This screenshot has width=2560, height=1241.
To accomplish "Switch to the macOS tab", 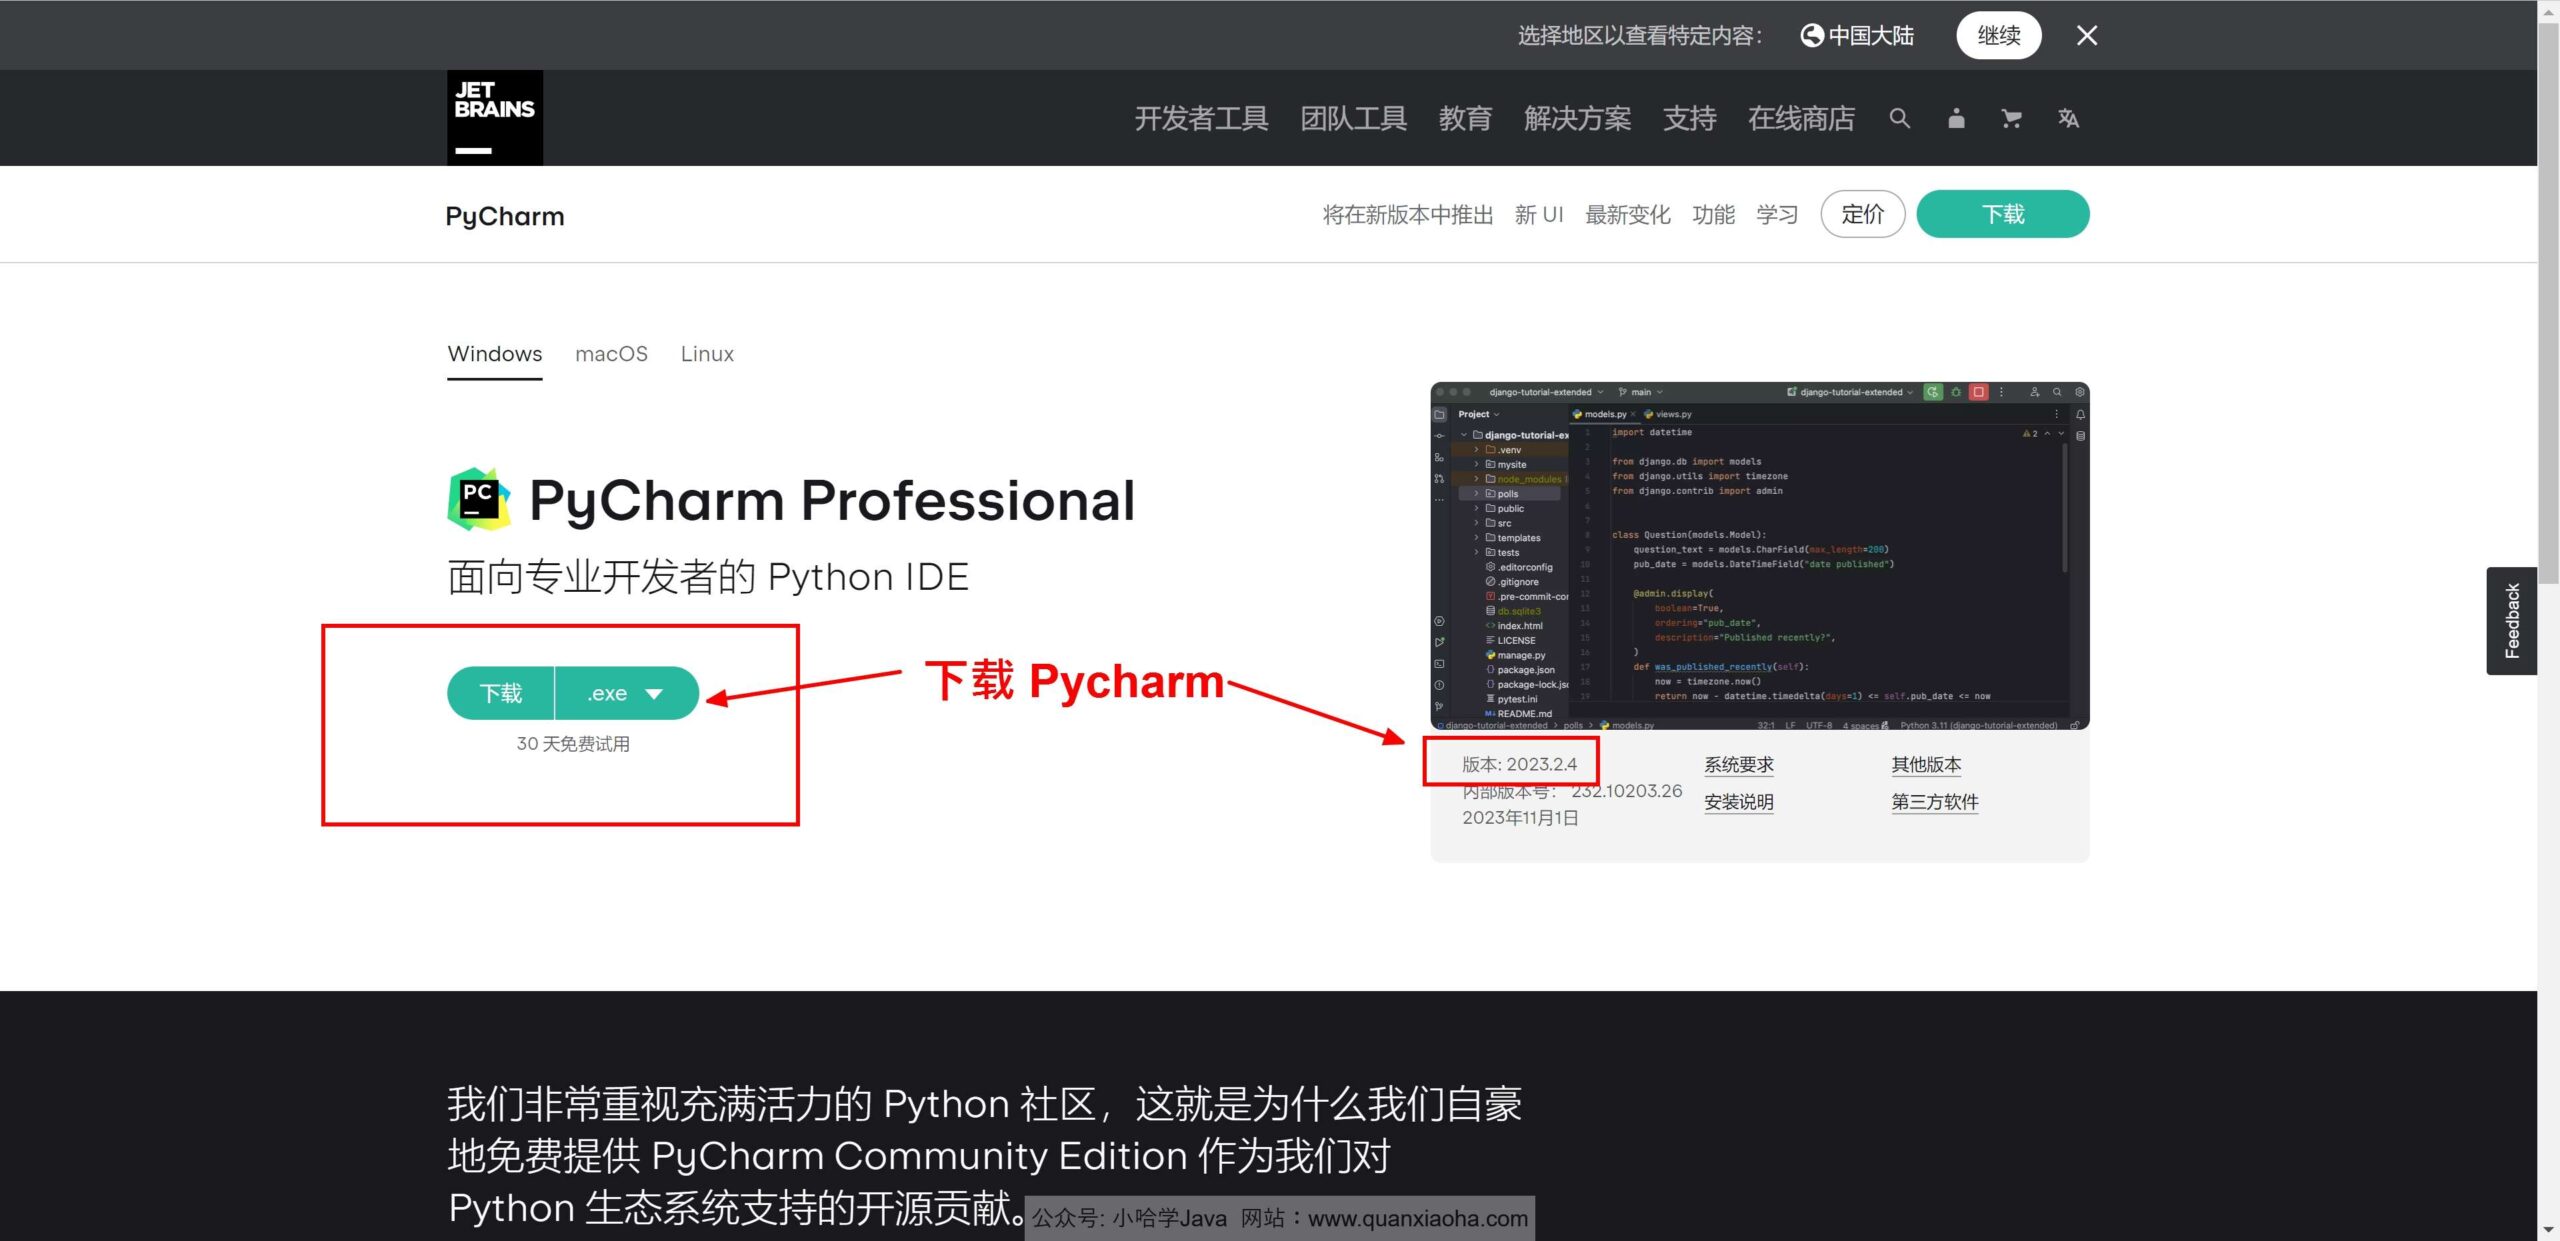I will [611, 354].
